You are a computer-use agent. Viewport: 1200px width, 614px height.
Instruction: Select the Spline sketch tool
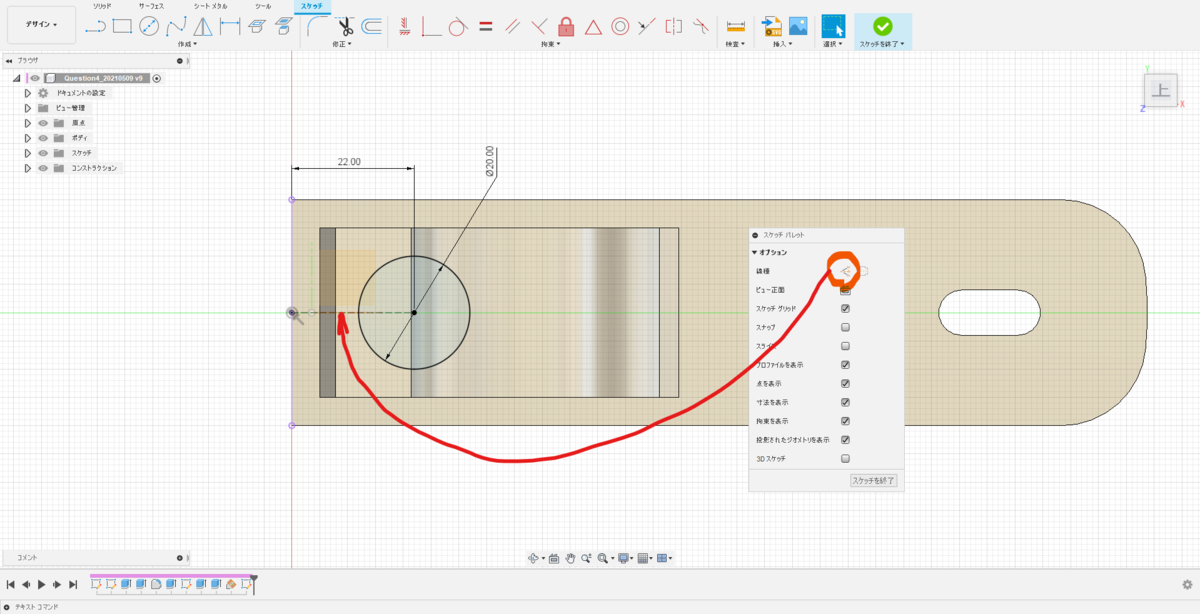[x=176, y=26]
